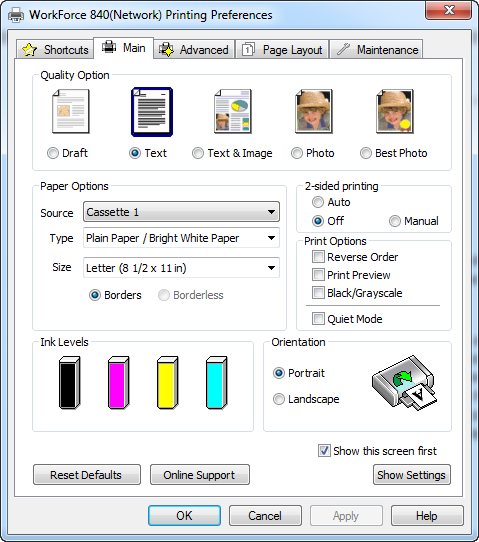The image size is (479, 542).
Task: Expand the paper Source dropdown
Action: coord(181,212)
